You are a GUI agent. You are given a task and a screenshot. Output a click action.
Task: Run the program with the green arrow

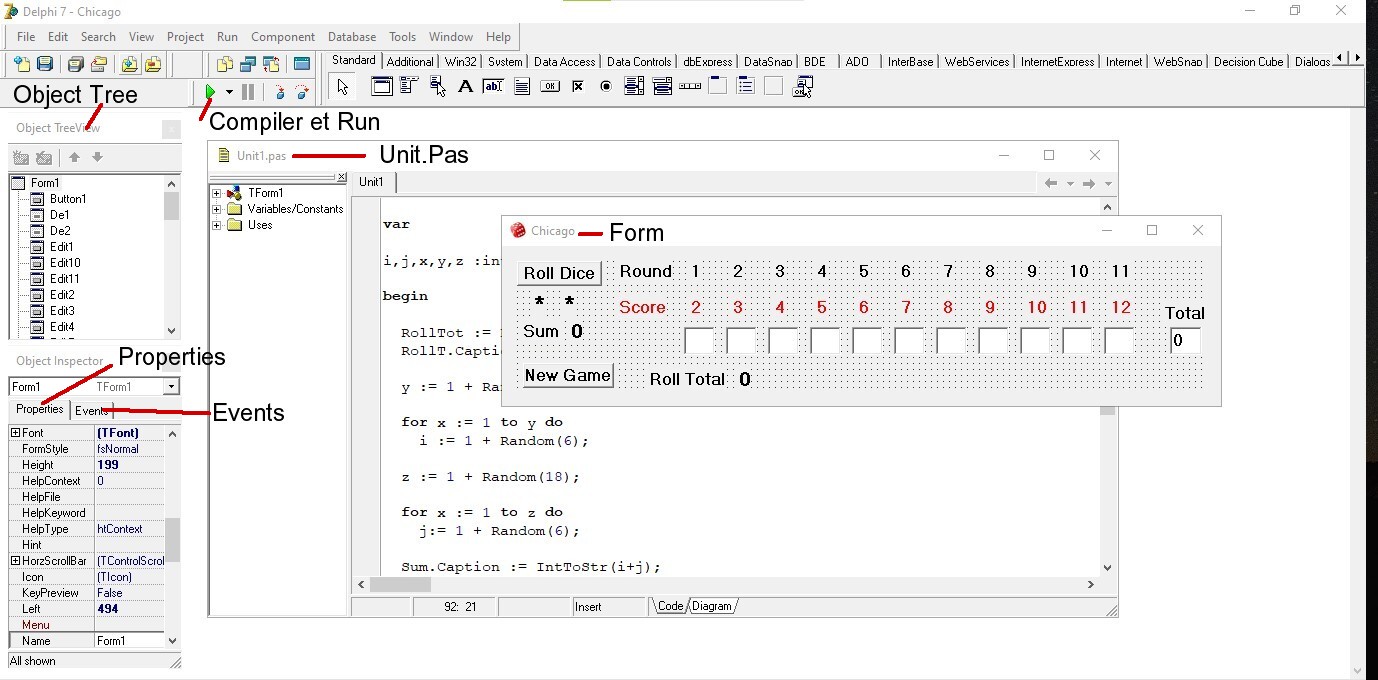(210, 92)
